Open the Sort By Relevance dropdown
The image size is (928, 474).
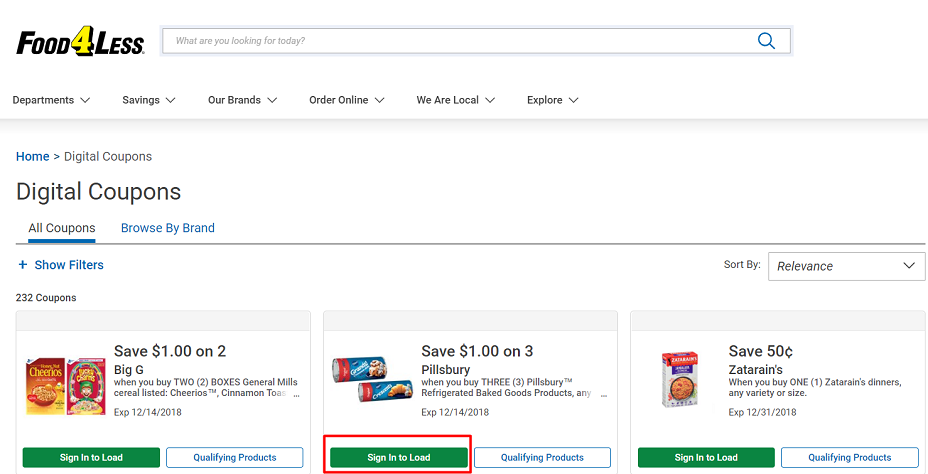tap(846, 266)
